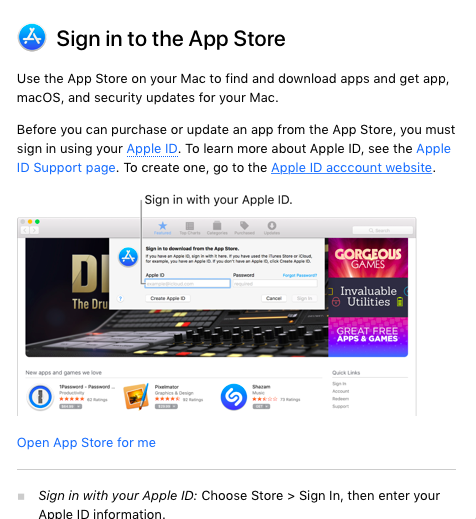Image resolution: width=476 pixels, height=519 pixels.
Task: Click the Pixelmator app icon
Action: click(x=136, y=397)
